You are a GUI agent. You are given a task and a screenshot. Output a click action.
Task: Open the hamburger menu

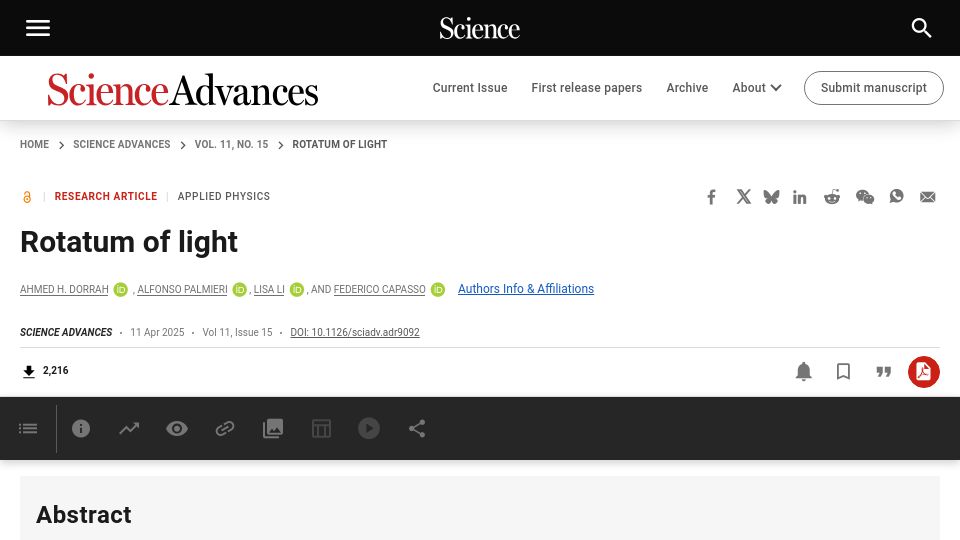pyautogui.click(x=38, y=28)
